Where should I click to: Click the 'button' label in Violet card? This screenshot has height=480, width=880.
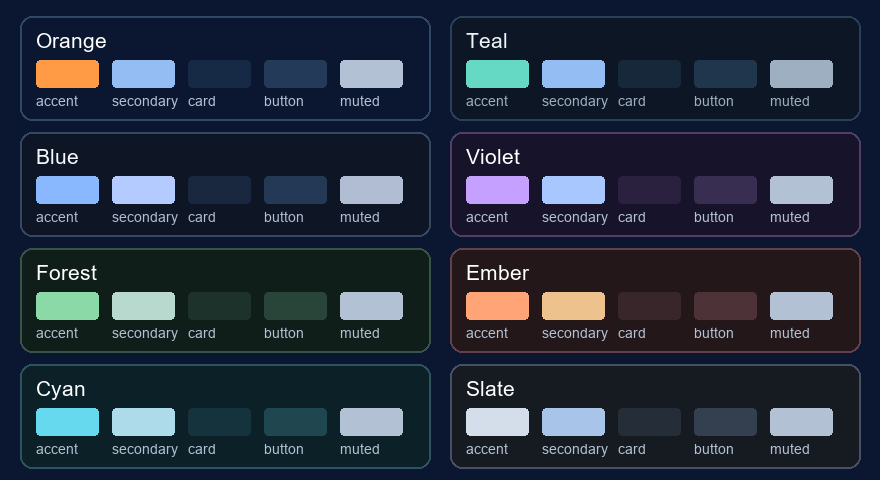pos(713,217)
